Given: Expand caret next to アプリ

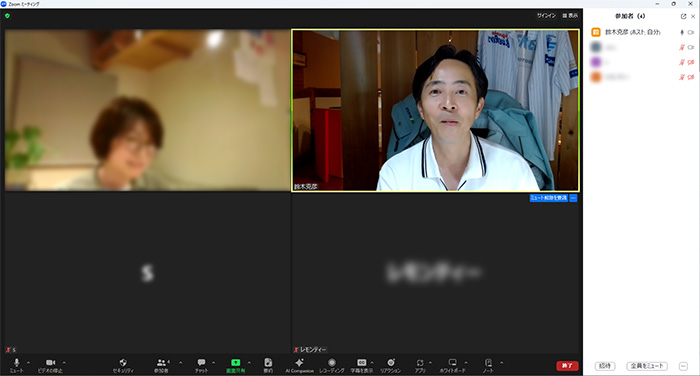Looking at the screenshot, I should click(430, 363).
